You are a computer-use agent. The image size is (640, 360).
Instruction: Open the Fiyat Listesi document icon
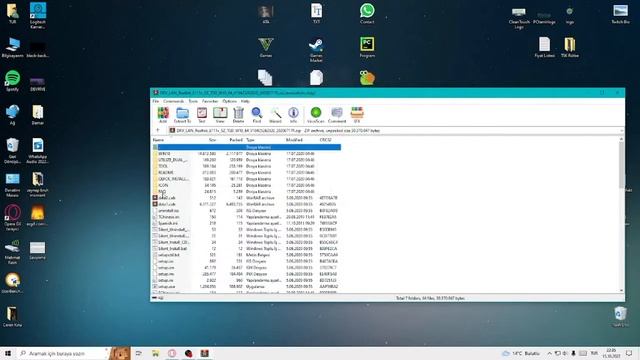pos(544,47)
